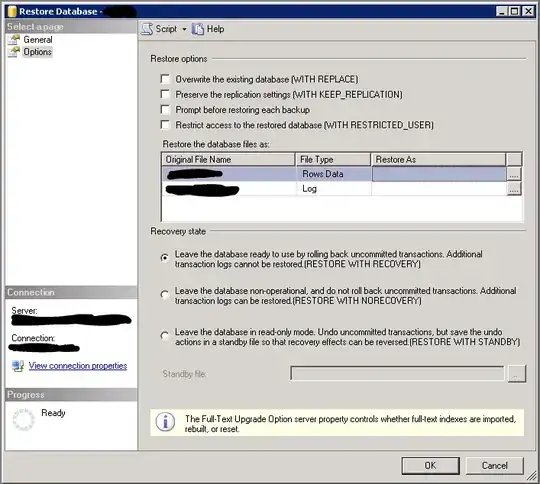
Task: Click the File Type column header
Action: [x=333, y=159]
